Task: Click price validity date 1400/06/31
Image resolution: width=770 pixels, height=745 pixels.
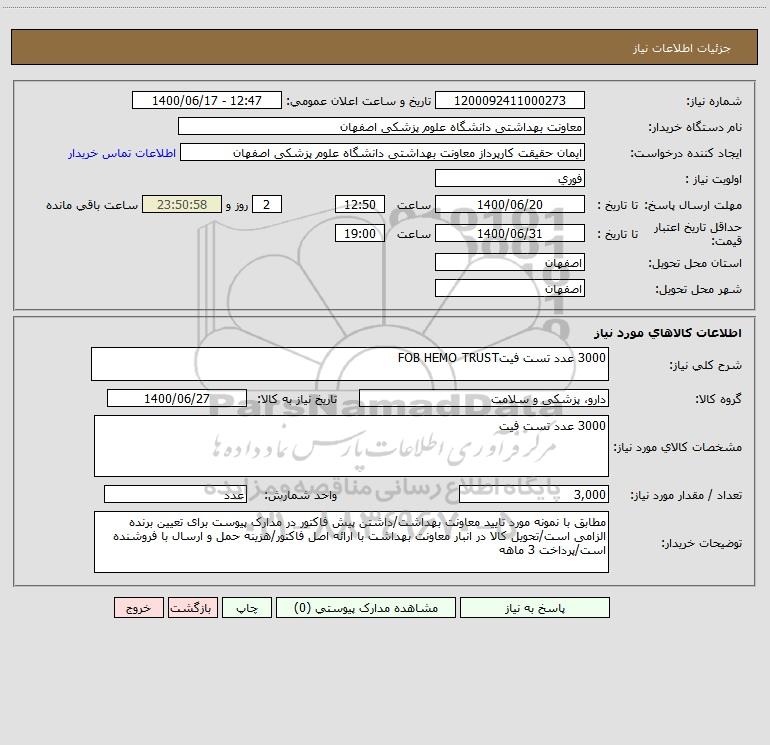Action: point(510,234)
